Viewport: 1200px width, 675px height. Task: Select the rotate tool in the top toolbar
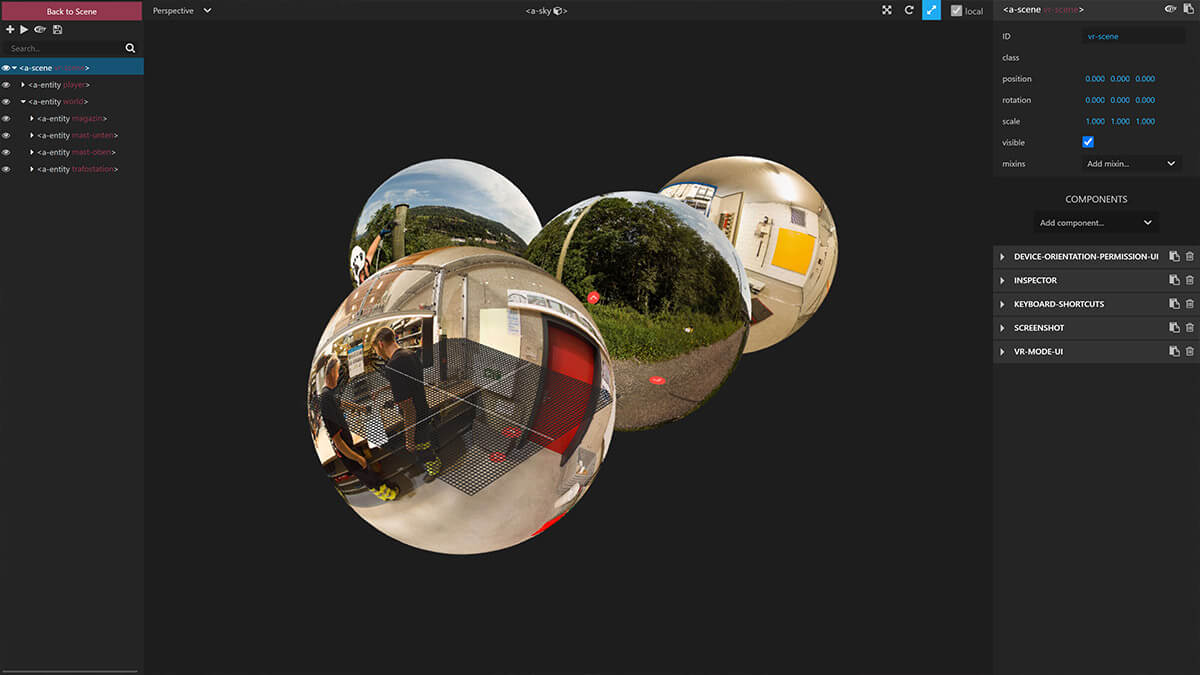[x=909, y=10]
